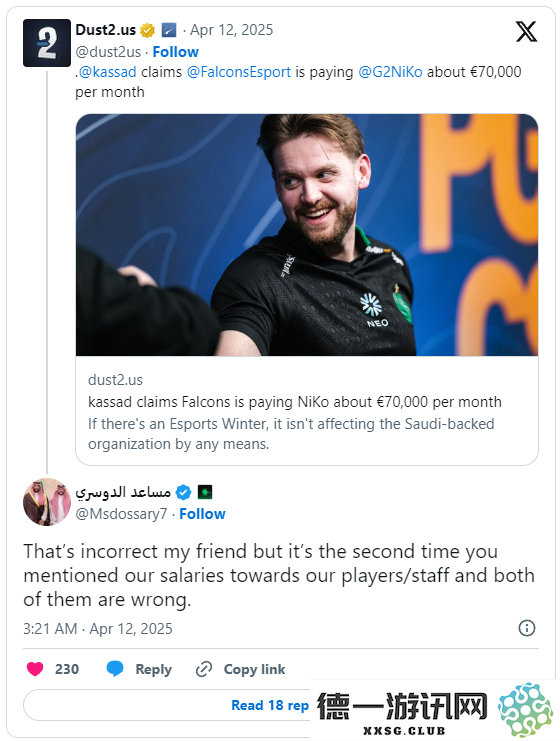Click Dust2.us gold verified badge
The width and height of the screenshot is (560, 741).
click(147, 30)
